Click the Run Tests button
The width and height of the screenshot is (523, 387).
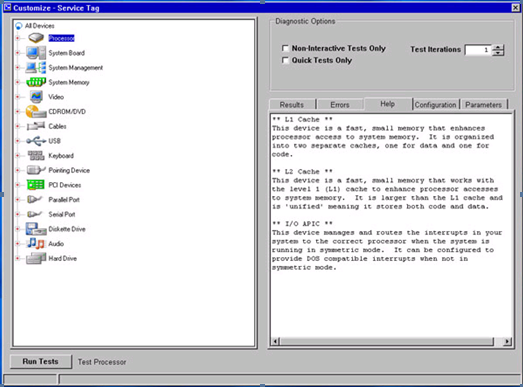(x=40, y=361)
